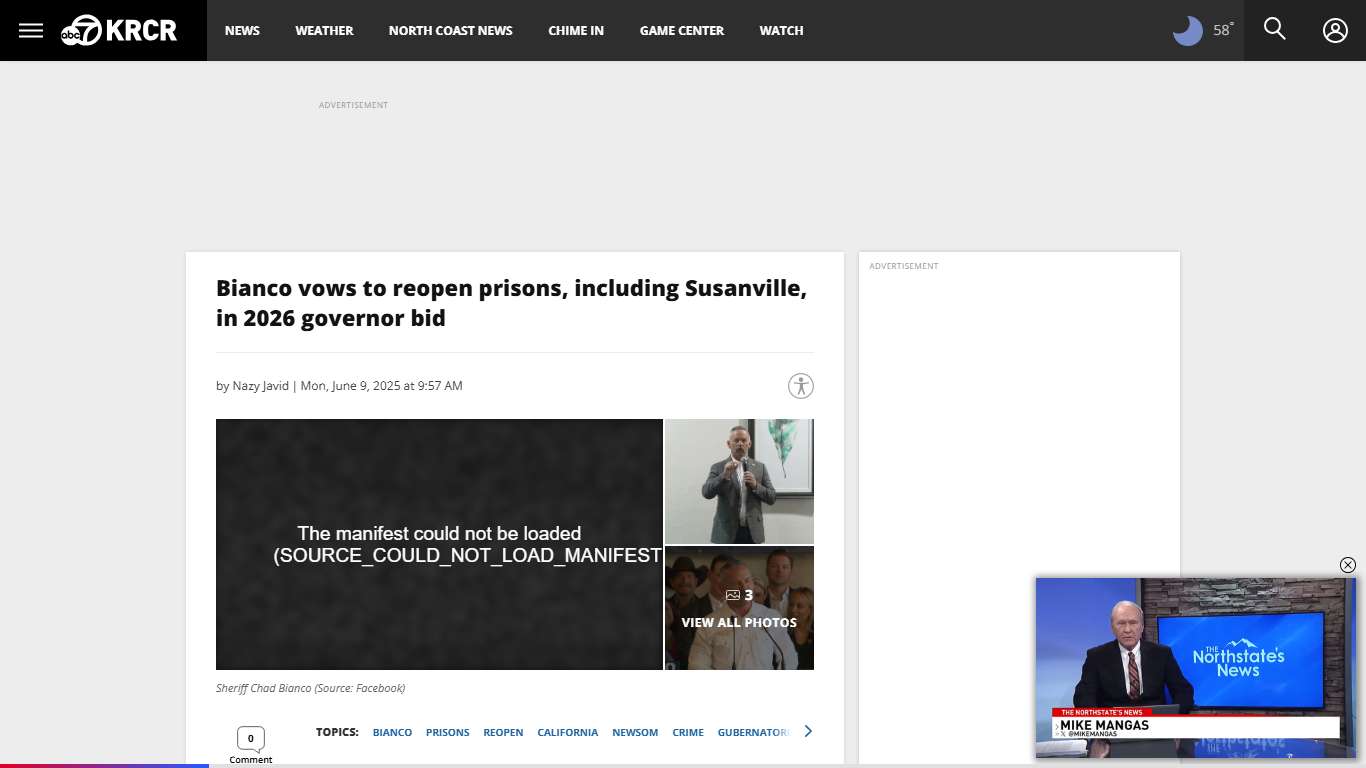This screenshot has height=768, width=1366.
Task: Go to North Coast News section
Action: 450,31
